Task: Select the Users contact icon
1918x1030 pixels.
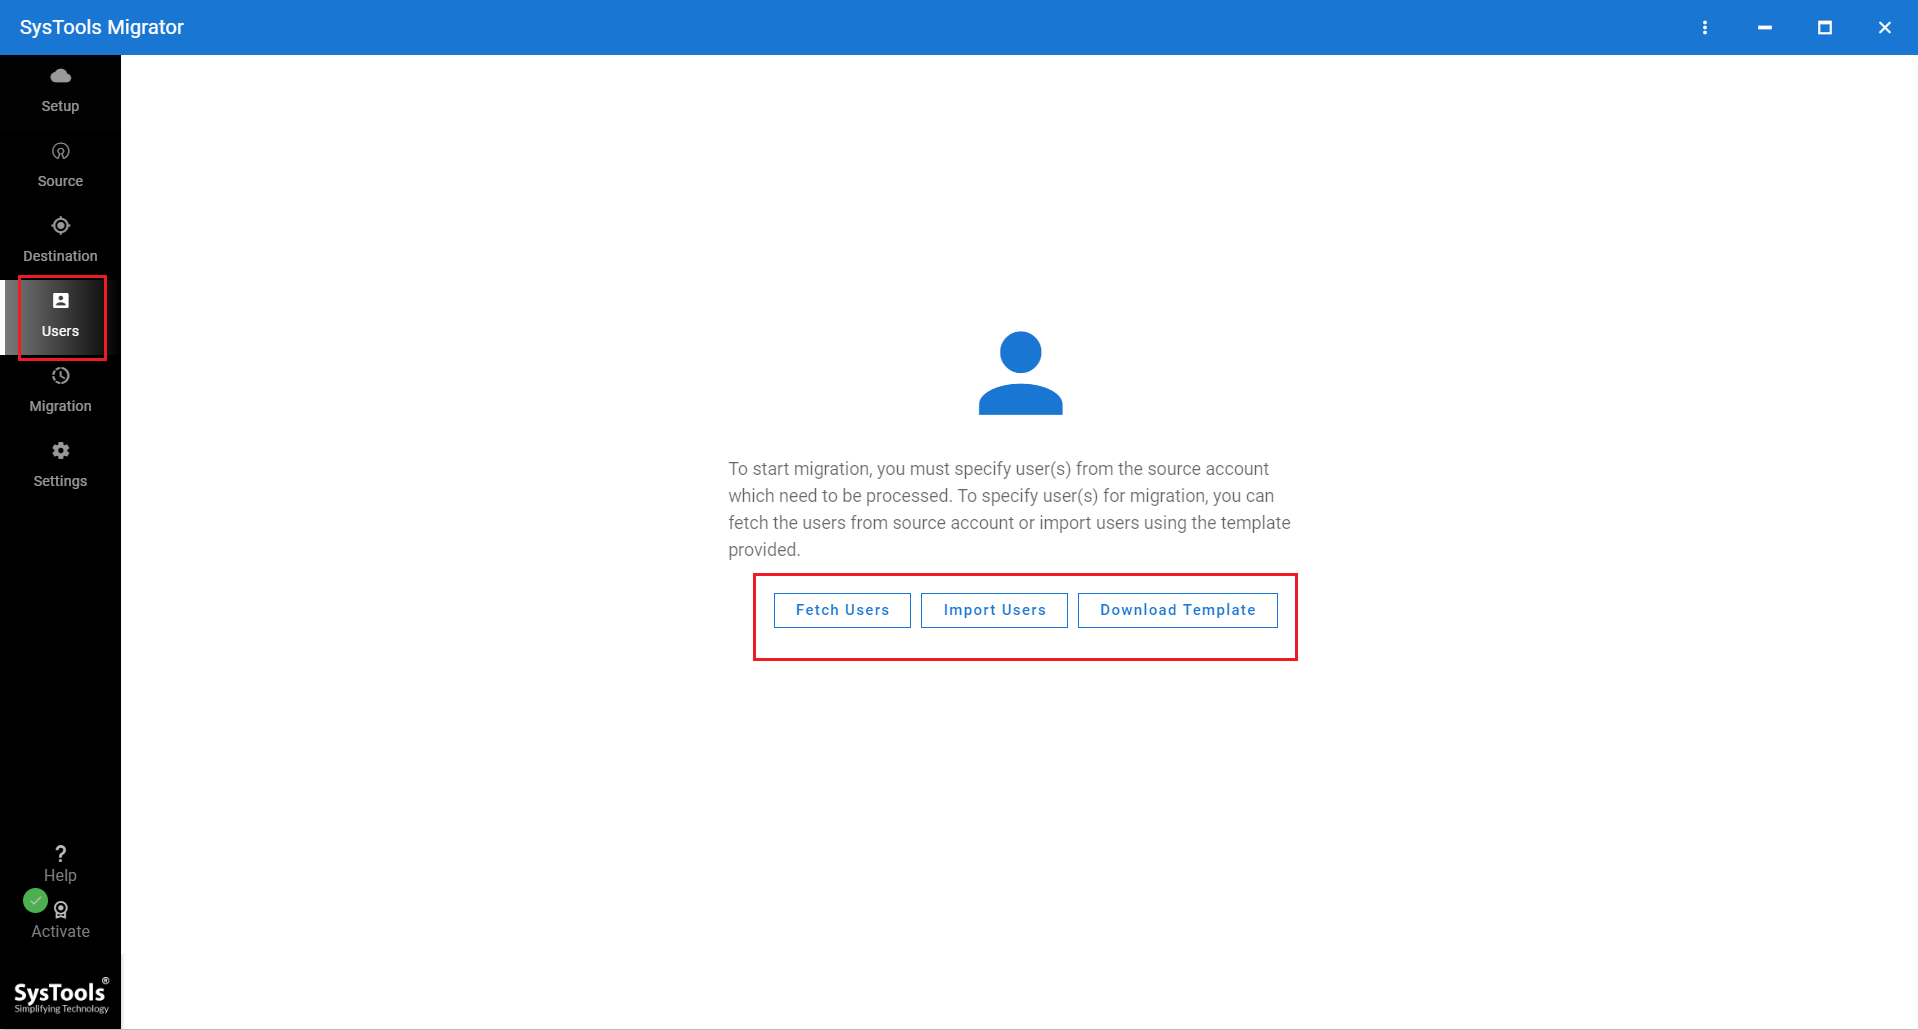Action: [x=60, y=301]
